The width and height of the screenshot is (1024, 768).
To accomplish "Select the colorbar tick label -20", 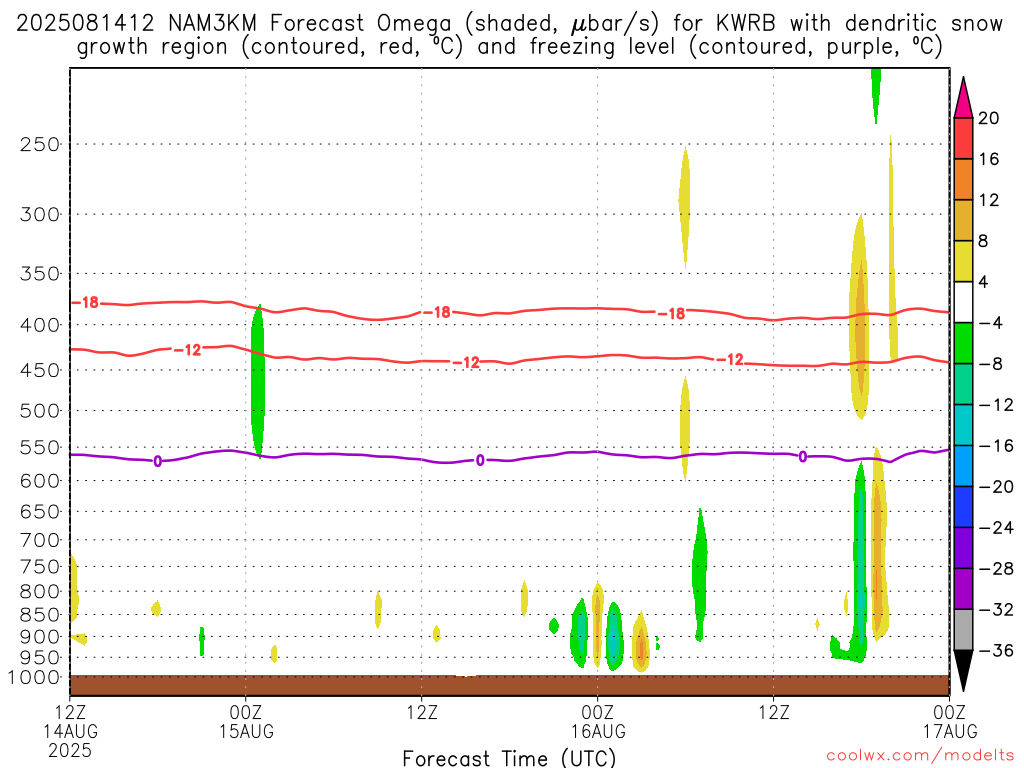I will pyautogui.click(x=996, y=487).
